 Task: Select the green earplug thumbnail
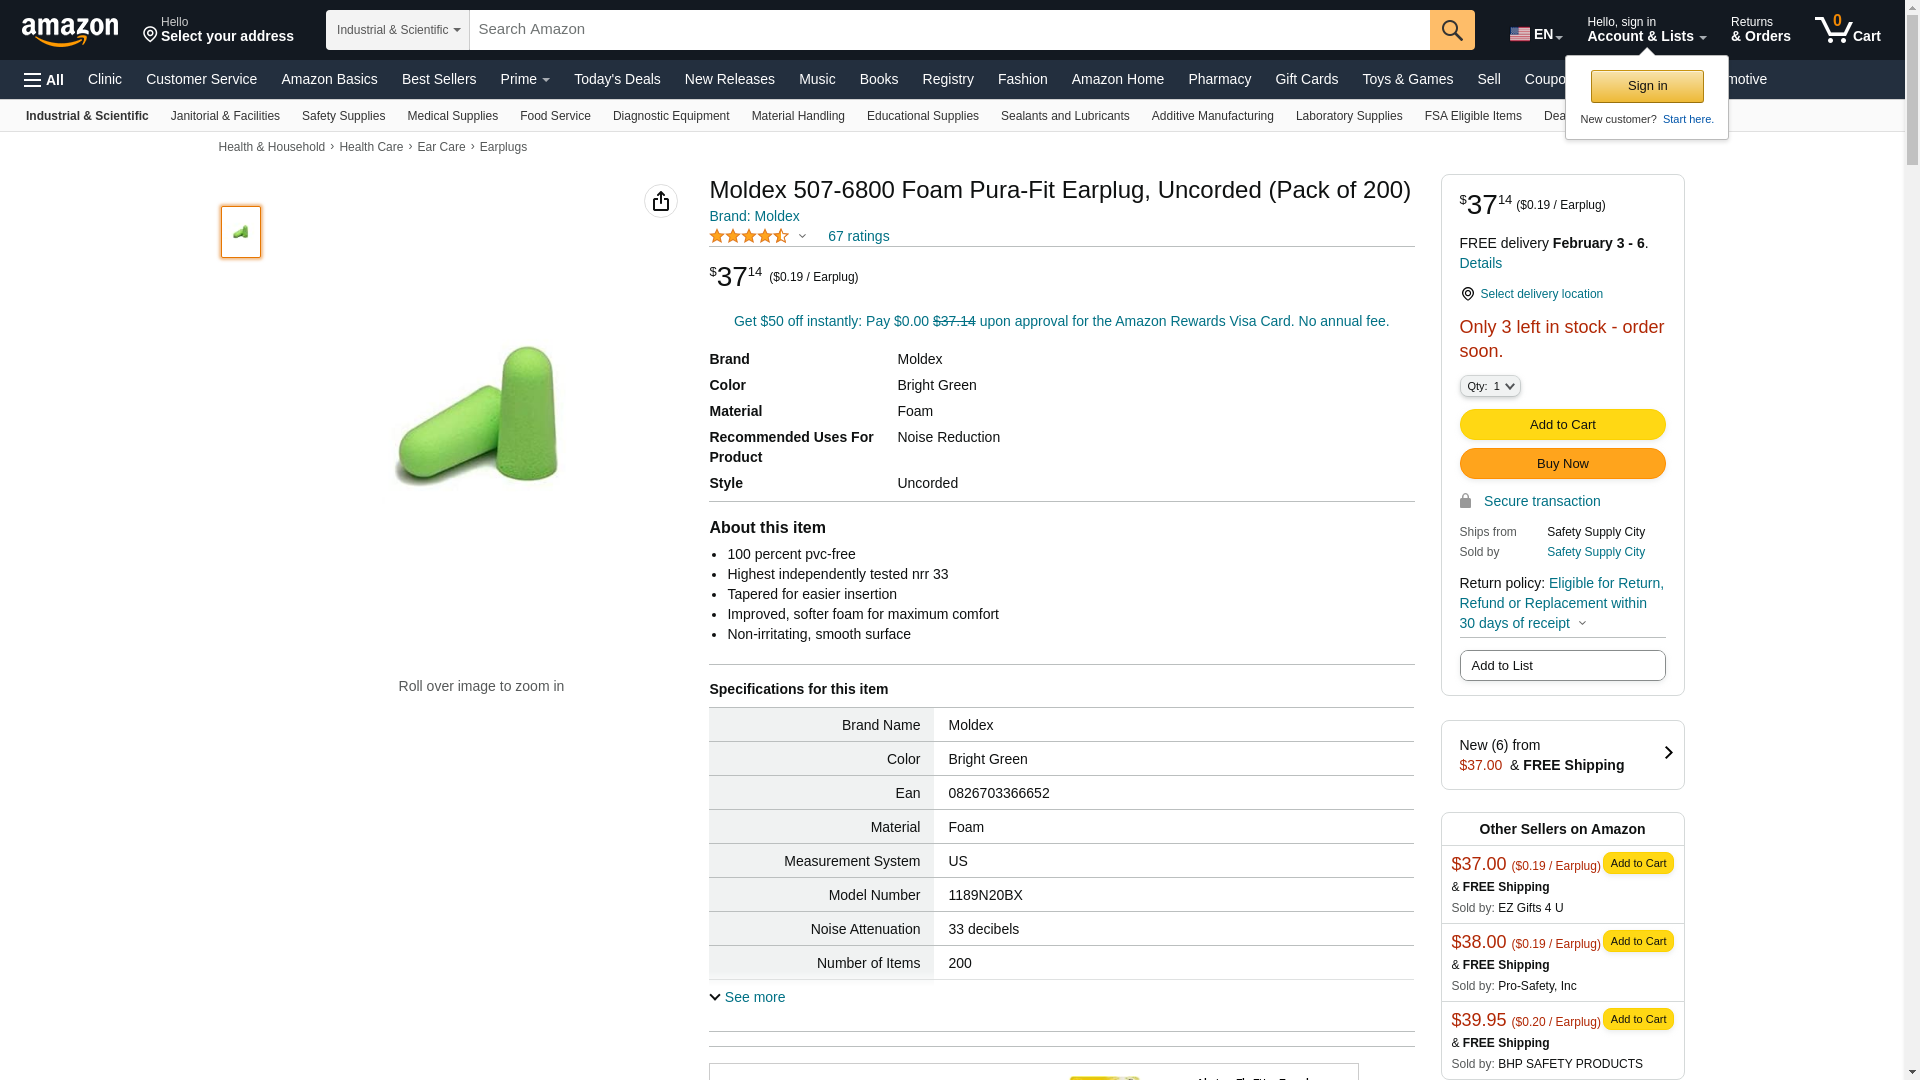[x=241, y=232]
